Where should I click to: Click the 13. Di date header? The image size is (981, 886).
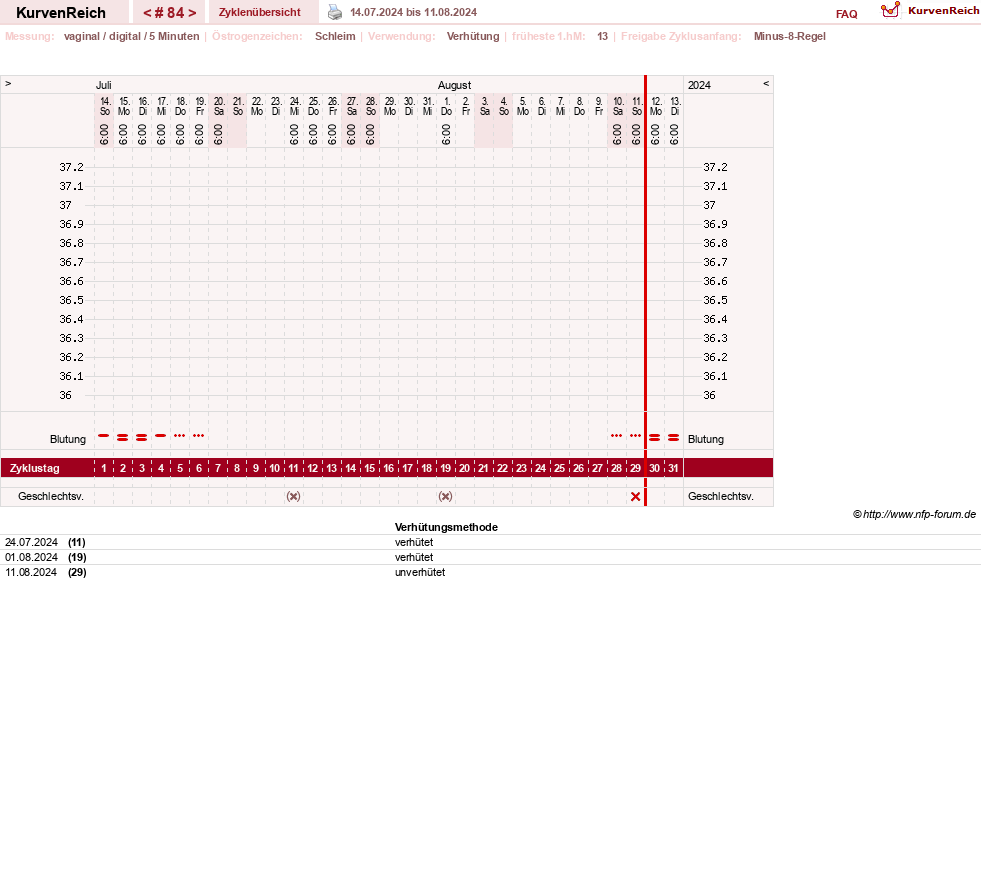point(674,106)
